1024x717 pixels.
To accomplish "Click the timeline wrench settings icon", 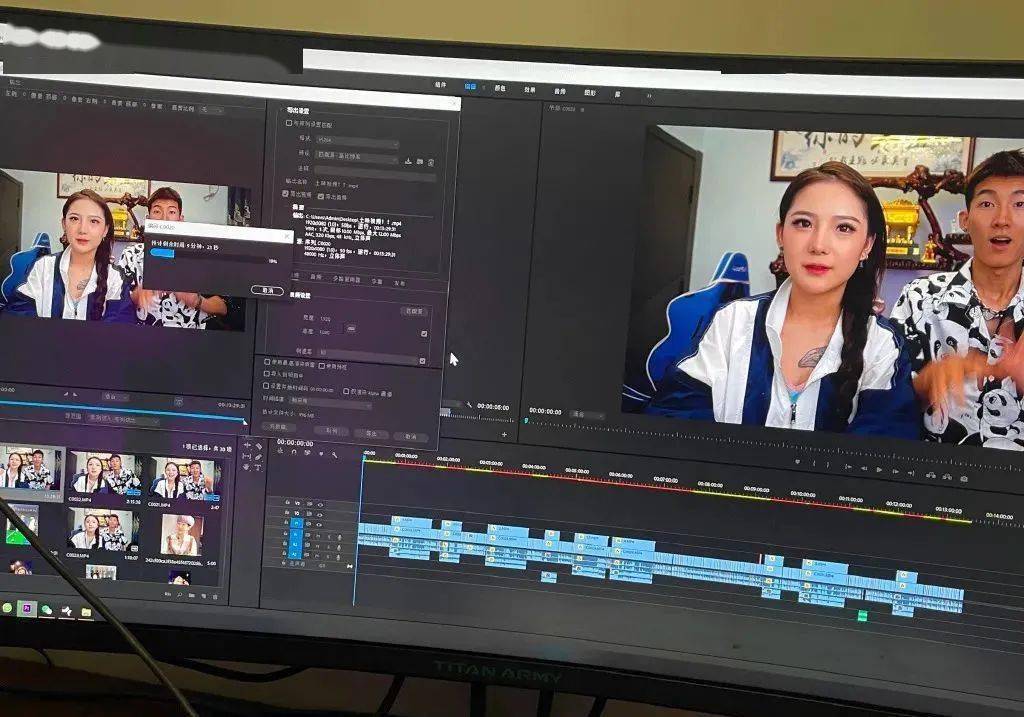I will pyautogui.click(x=335, y=454).
